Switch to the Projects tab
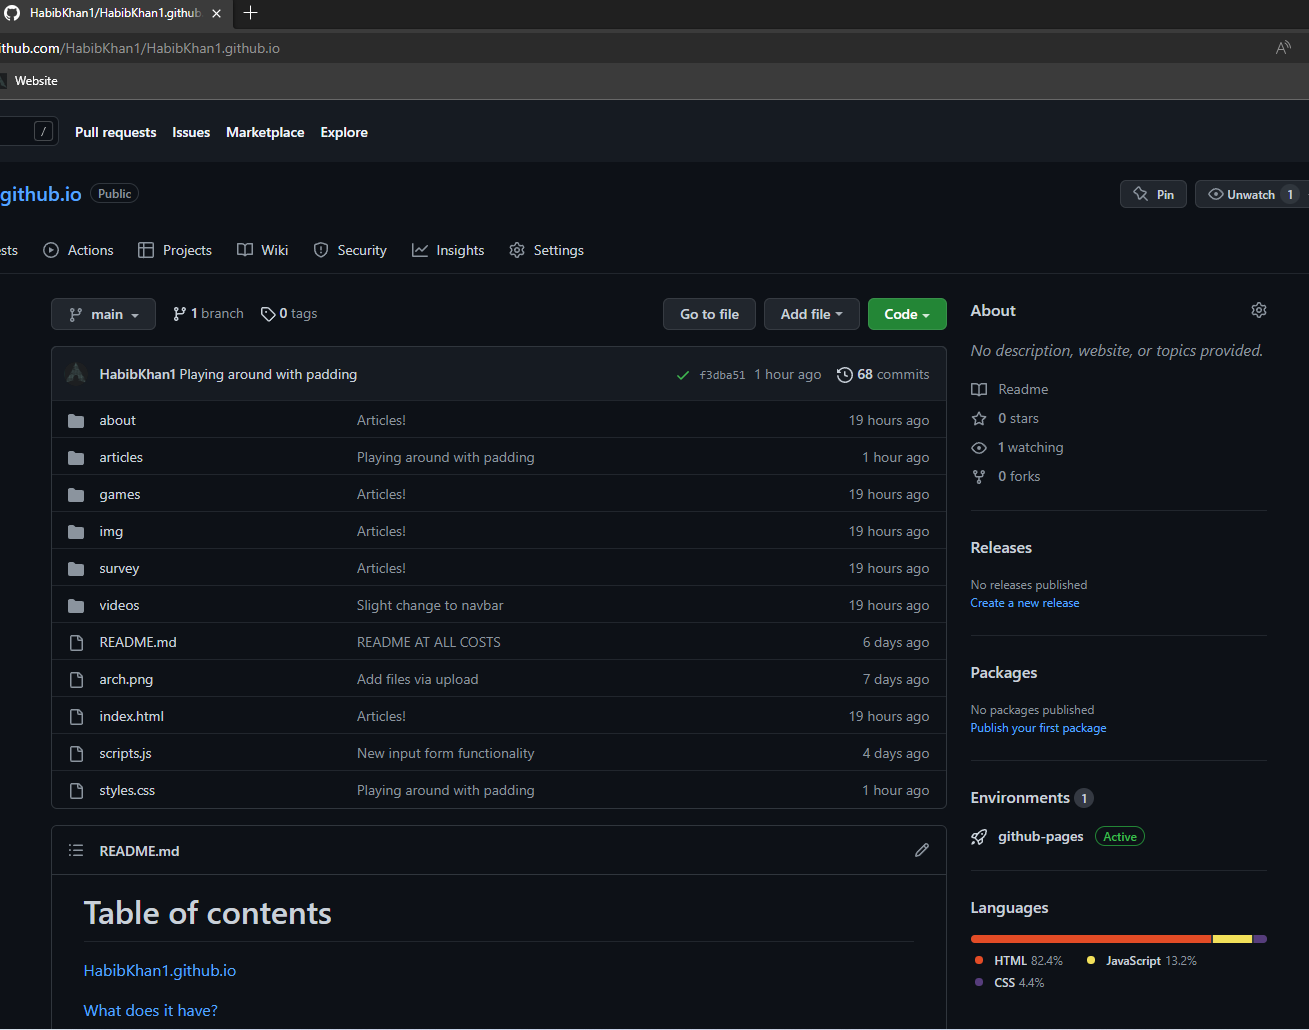This screenshot has width=1309, height=1030. tap(175, 250)
